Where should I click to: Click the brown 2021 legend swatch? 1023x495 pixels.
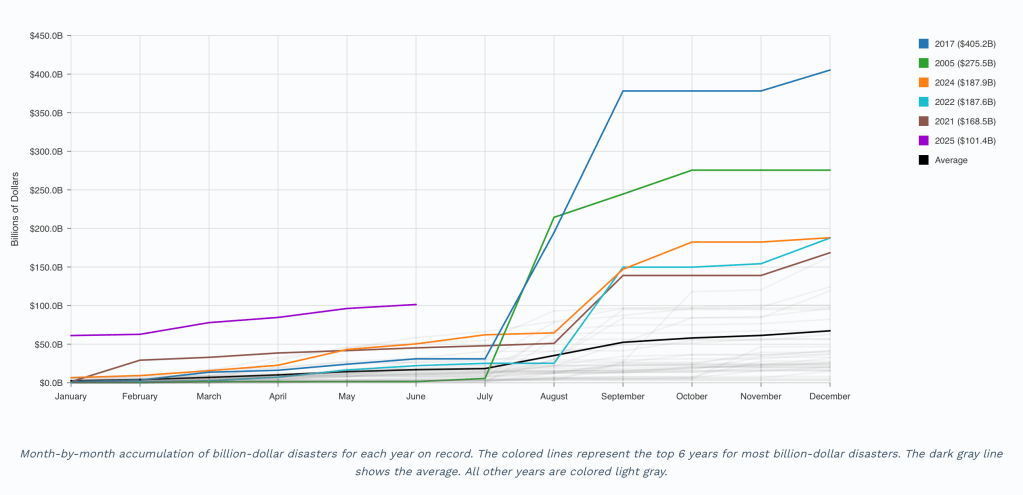(924, 121)
